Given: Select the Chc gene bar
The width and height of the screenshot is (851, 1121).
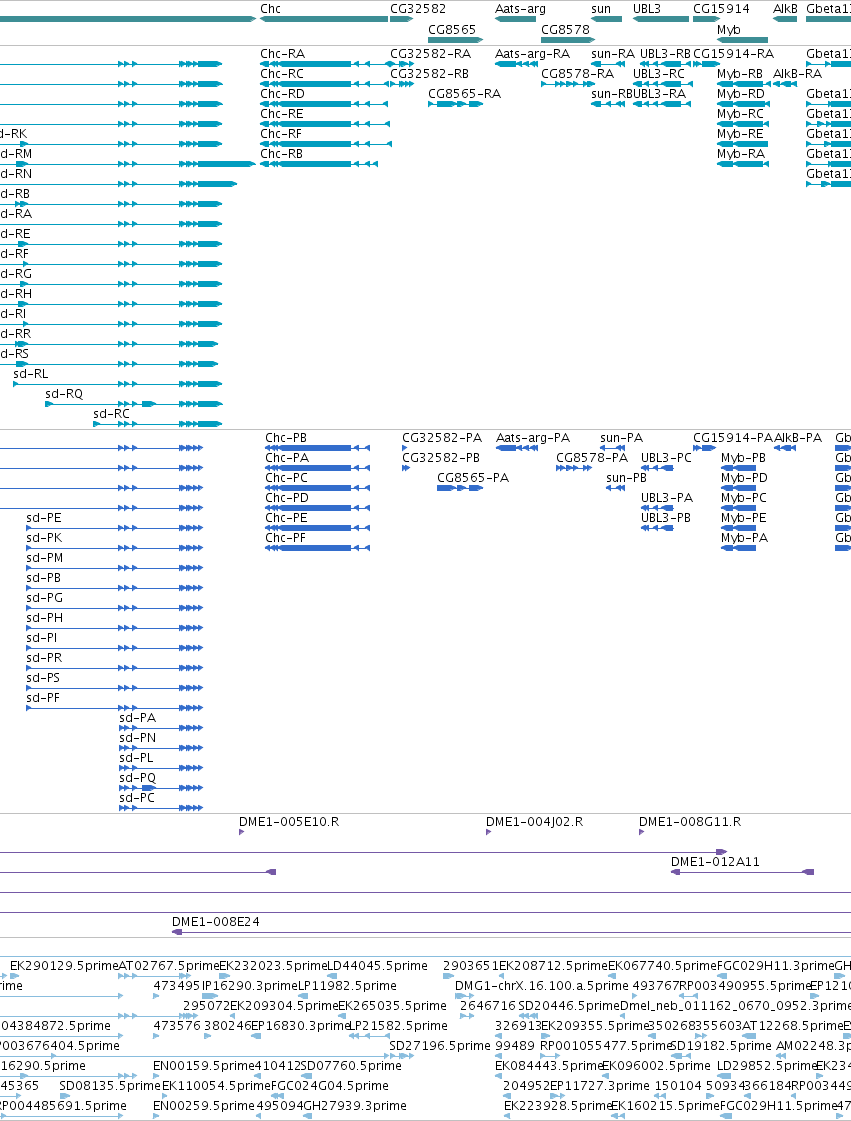Looking at the screenshot, I should point(324,19).
